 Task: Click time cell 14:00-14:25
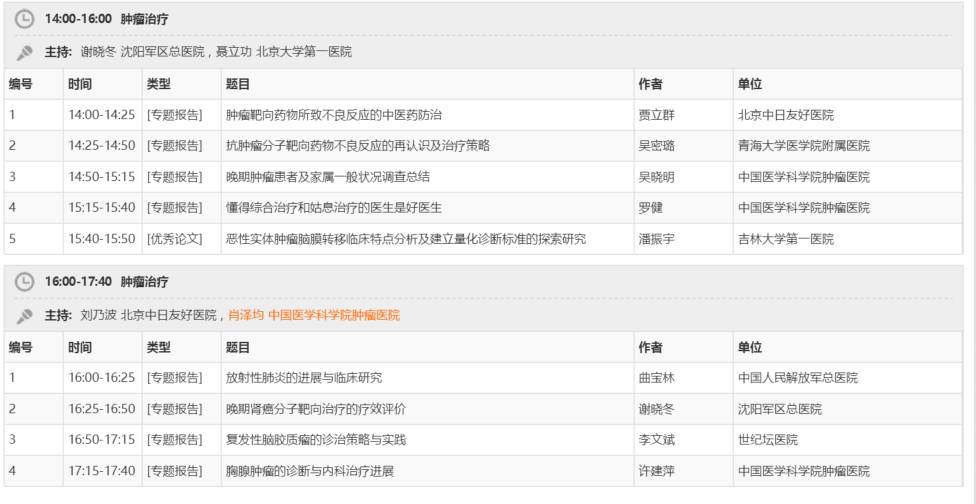click(102, 115)
